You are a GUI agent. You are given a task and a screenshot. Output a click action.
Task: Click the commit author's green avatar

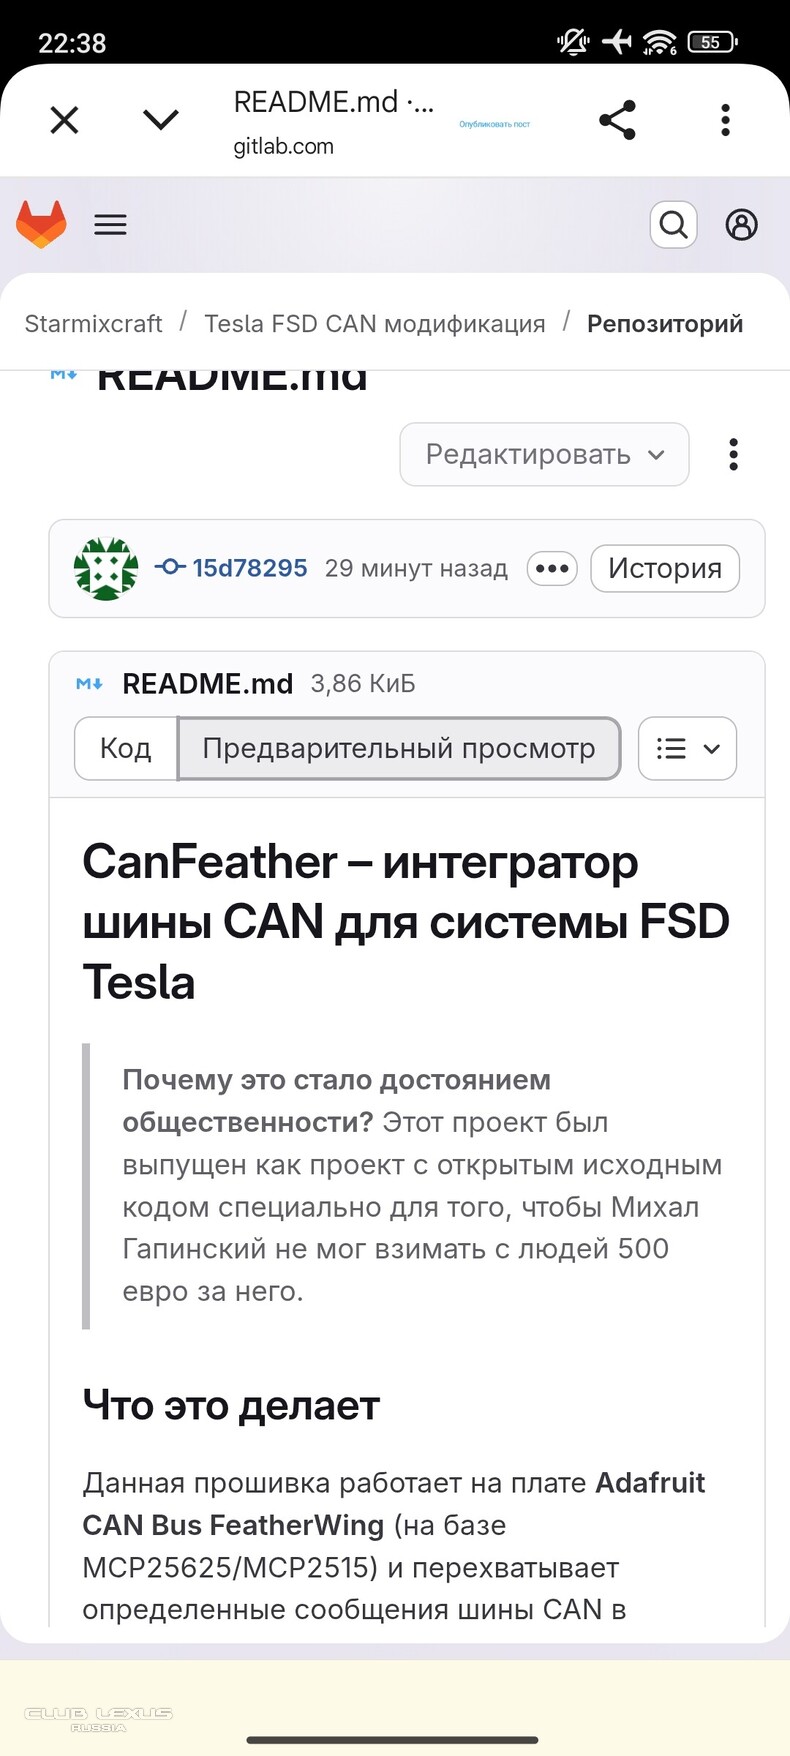pos(104,568)
